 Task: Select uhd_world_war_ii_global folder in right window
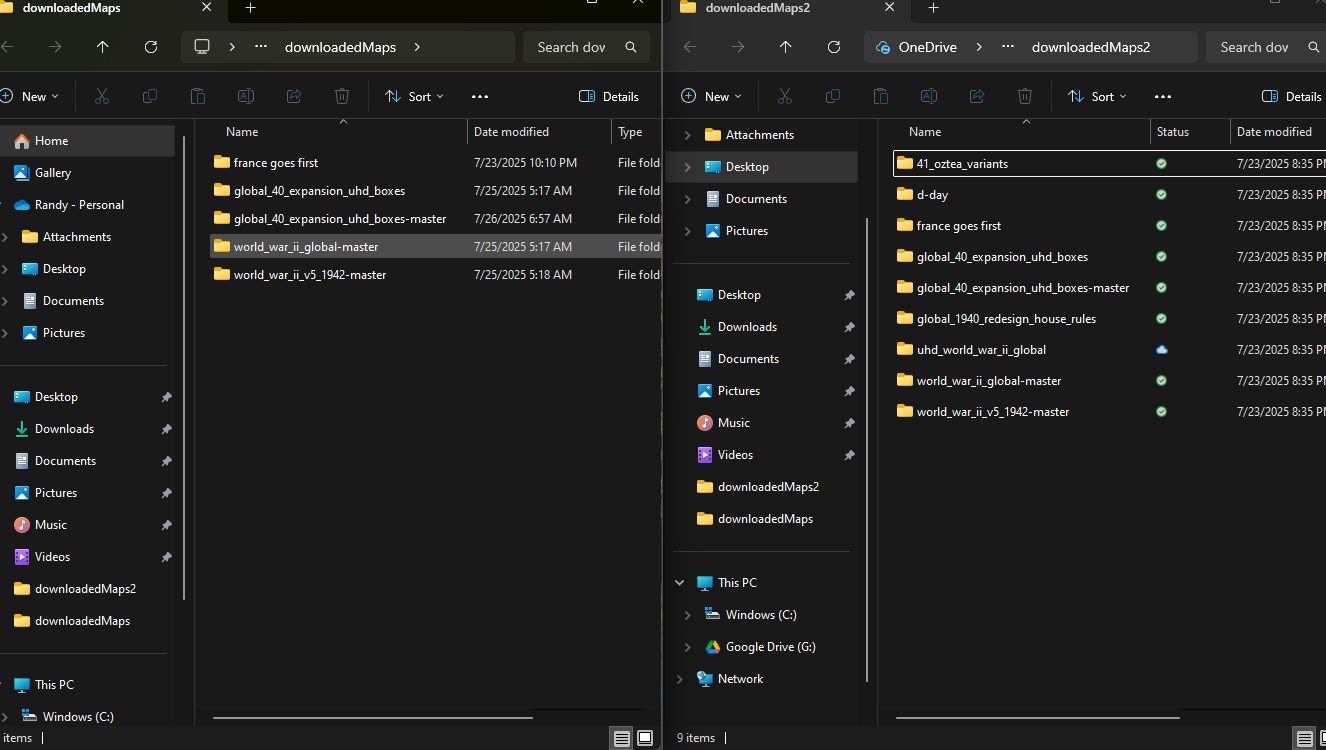(x=1110, y=350)
